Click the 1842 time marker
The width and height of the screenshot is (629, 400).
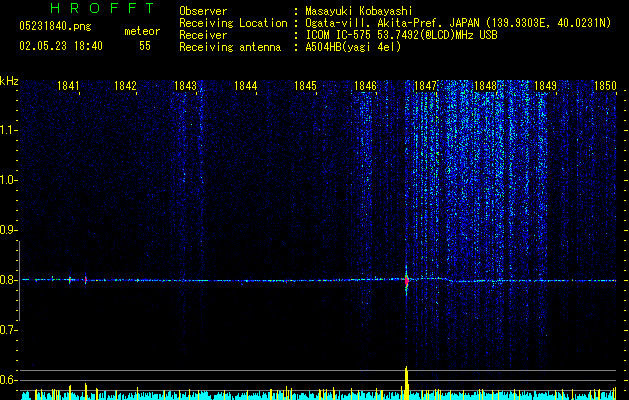[x=126, y=86]
